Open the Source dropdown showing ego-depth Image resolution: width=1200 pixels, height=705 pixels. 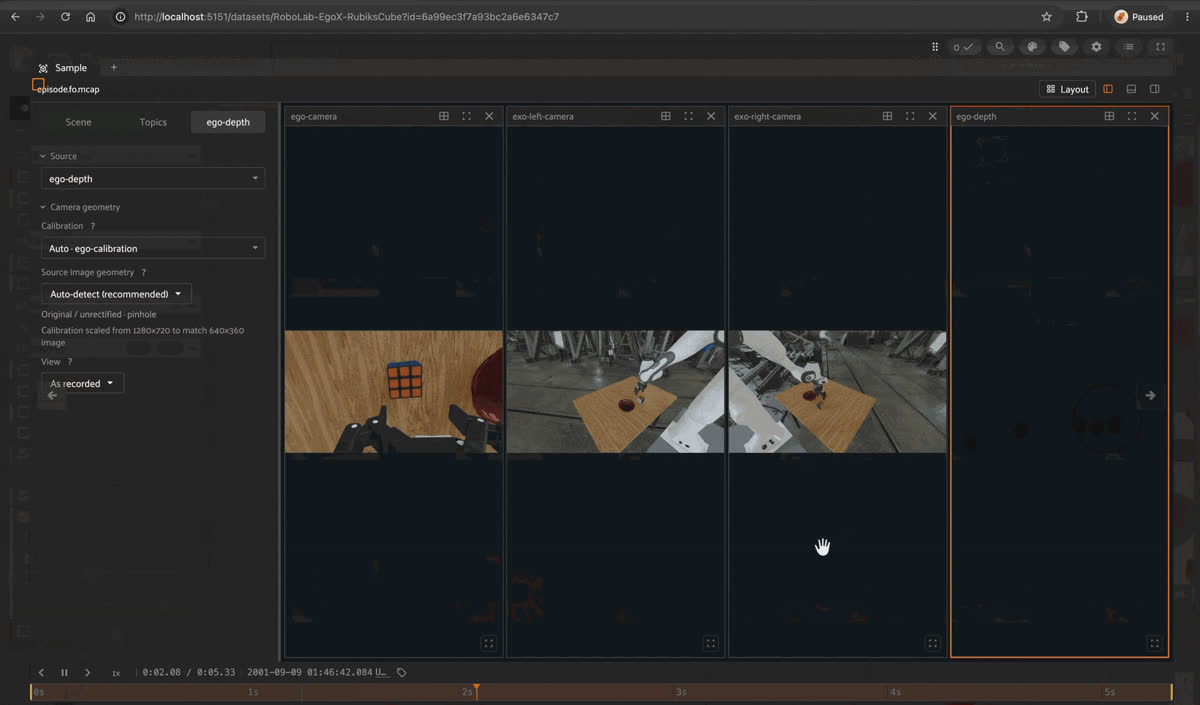point(153,179)
